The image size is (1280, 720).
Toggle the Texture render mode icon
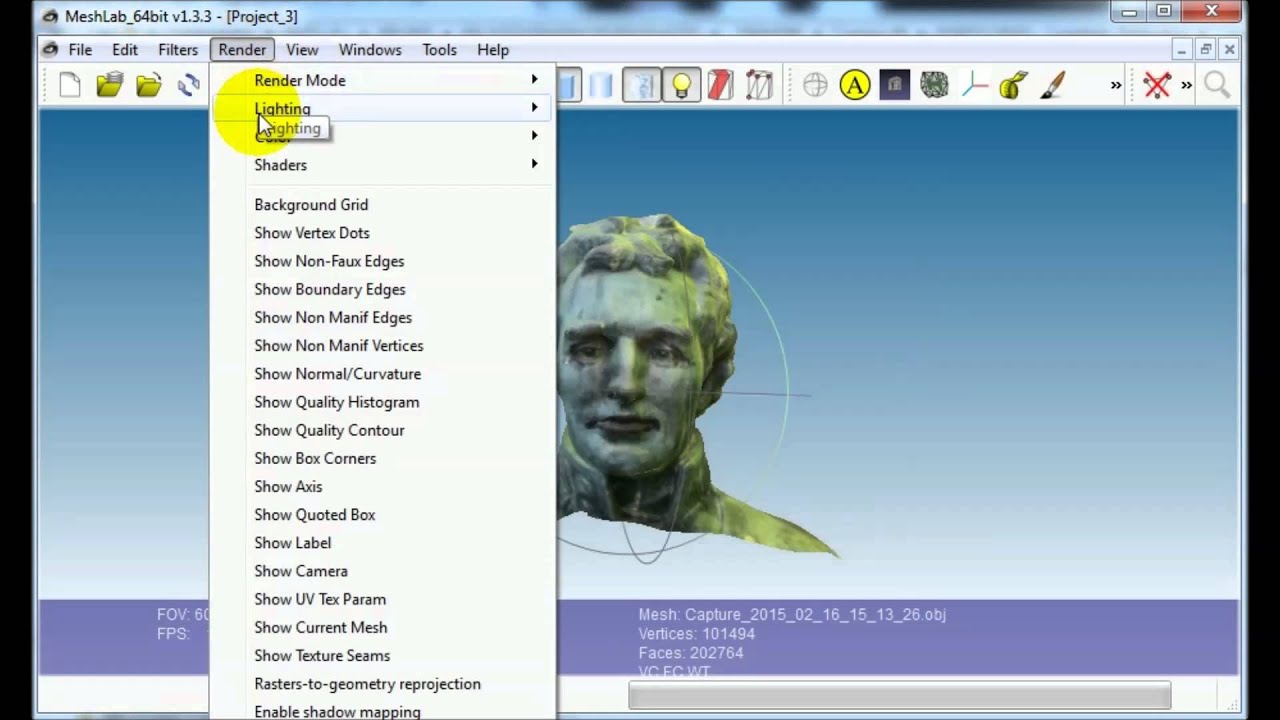[x=642, y=86]
